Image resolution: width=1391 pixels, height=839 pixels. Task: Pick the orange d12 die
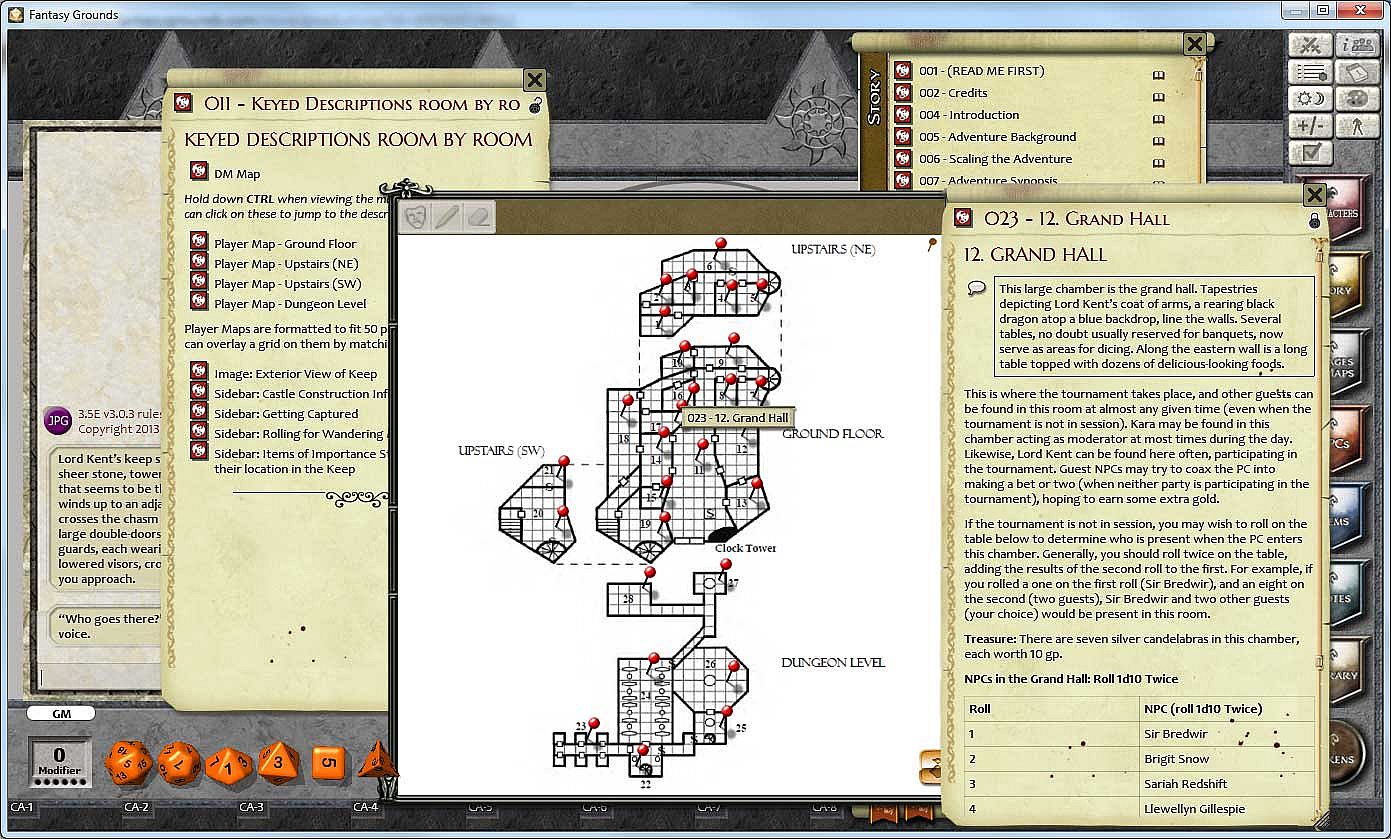point(179,763)
